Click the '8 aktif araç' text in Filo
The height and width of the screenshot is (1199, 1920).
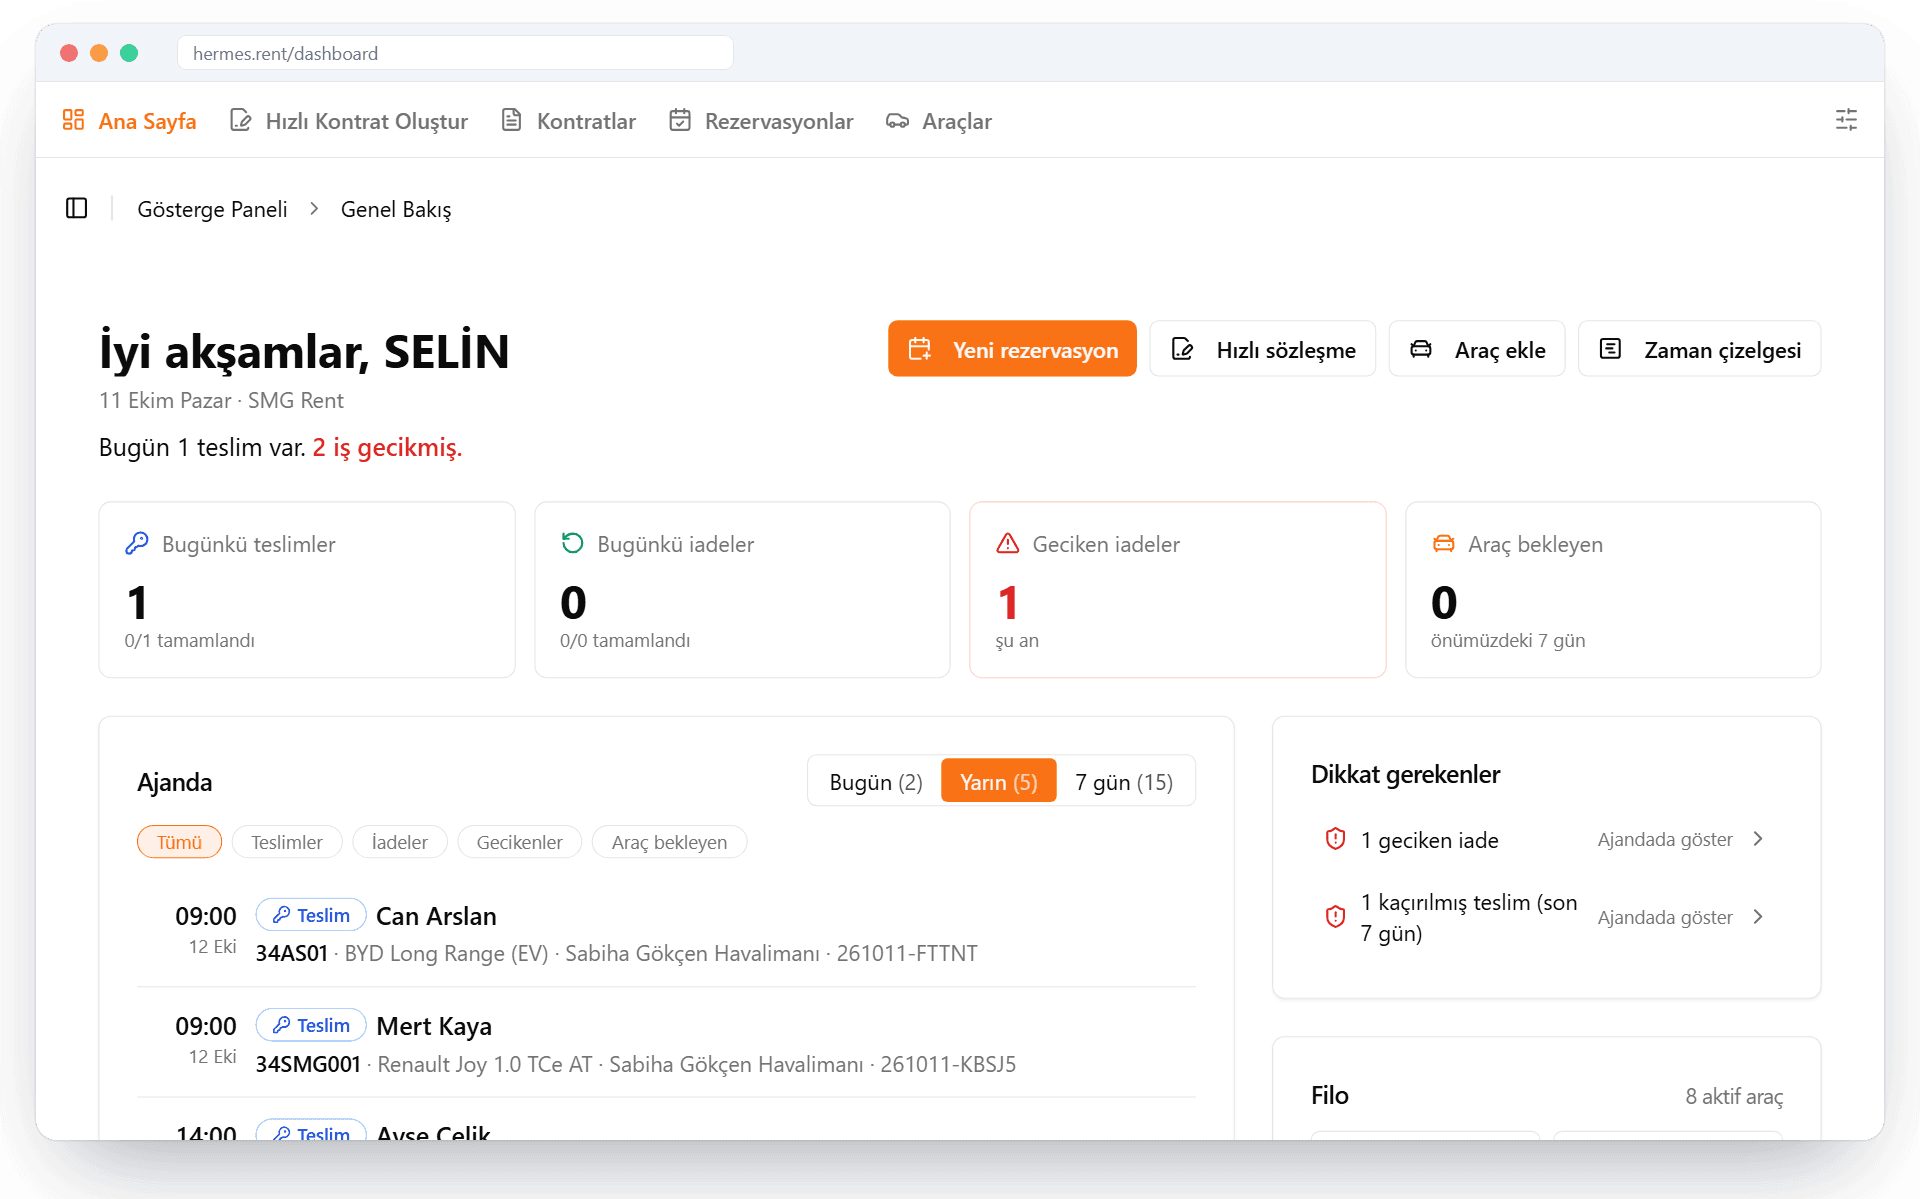(x=1734, y=1096)
